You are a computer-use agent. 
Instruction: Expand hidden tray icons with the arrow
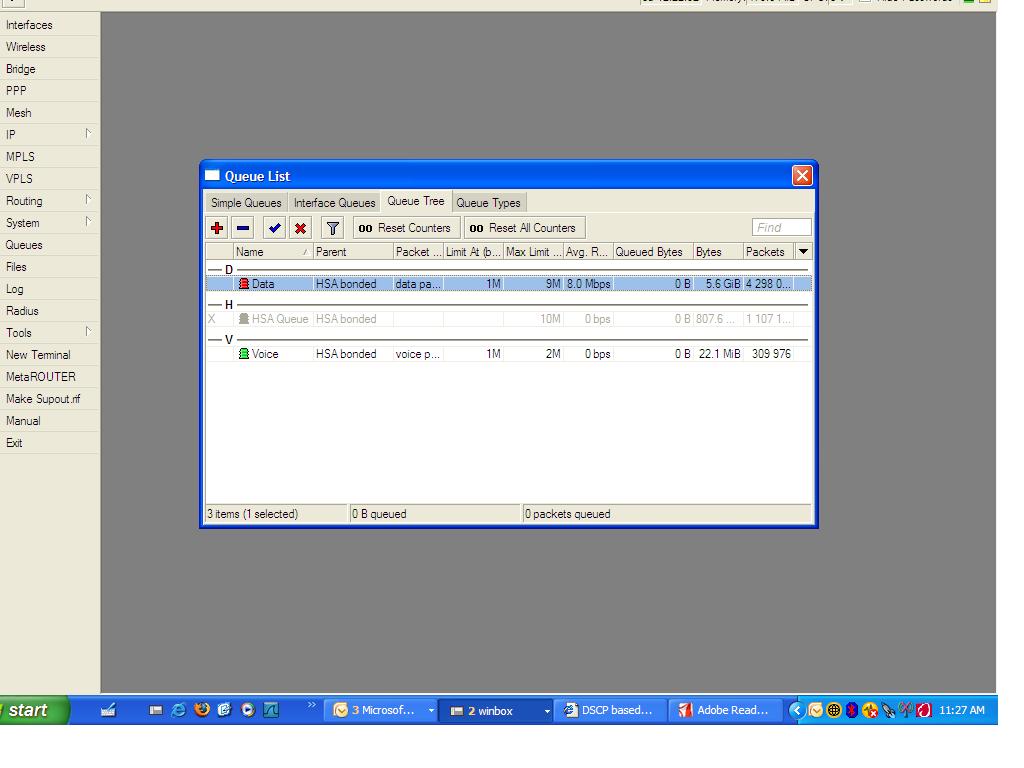tap(797, 710)
